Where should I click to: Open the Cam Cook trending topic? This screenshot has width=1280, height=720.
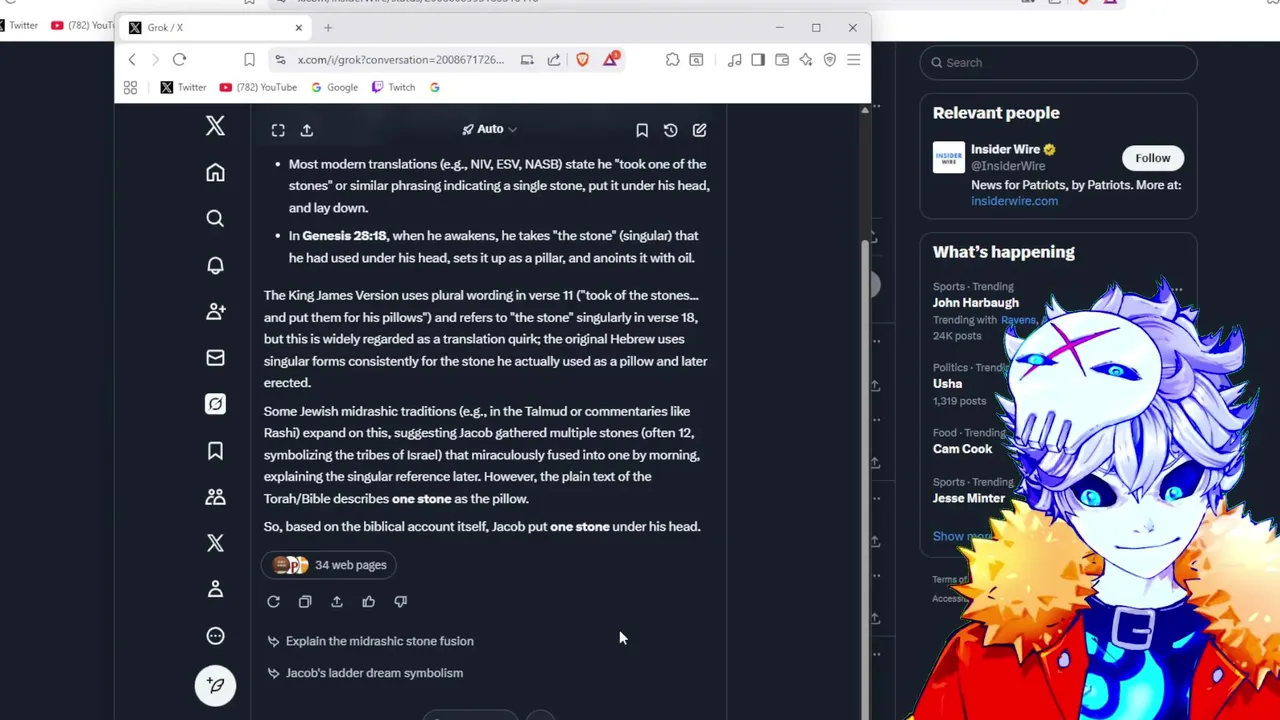pyautogui.click(x=962, y=449)
